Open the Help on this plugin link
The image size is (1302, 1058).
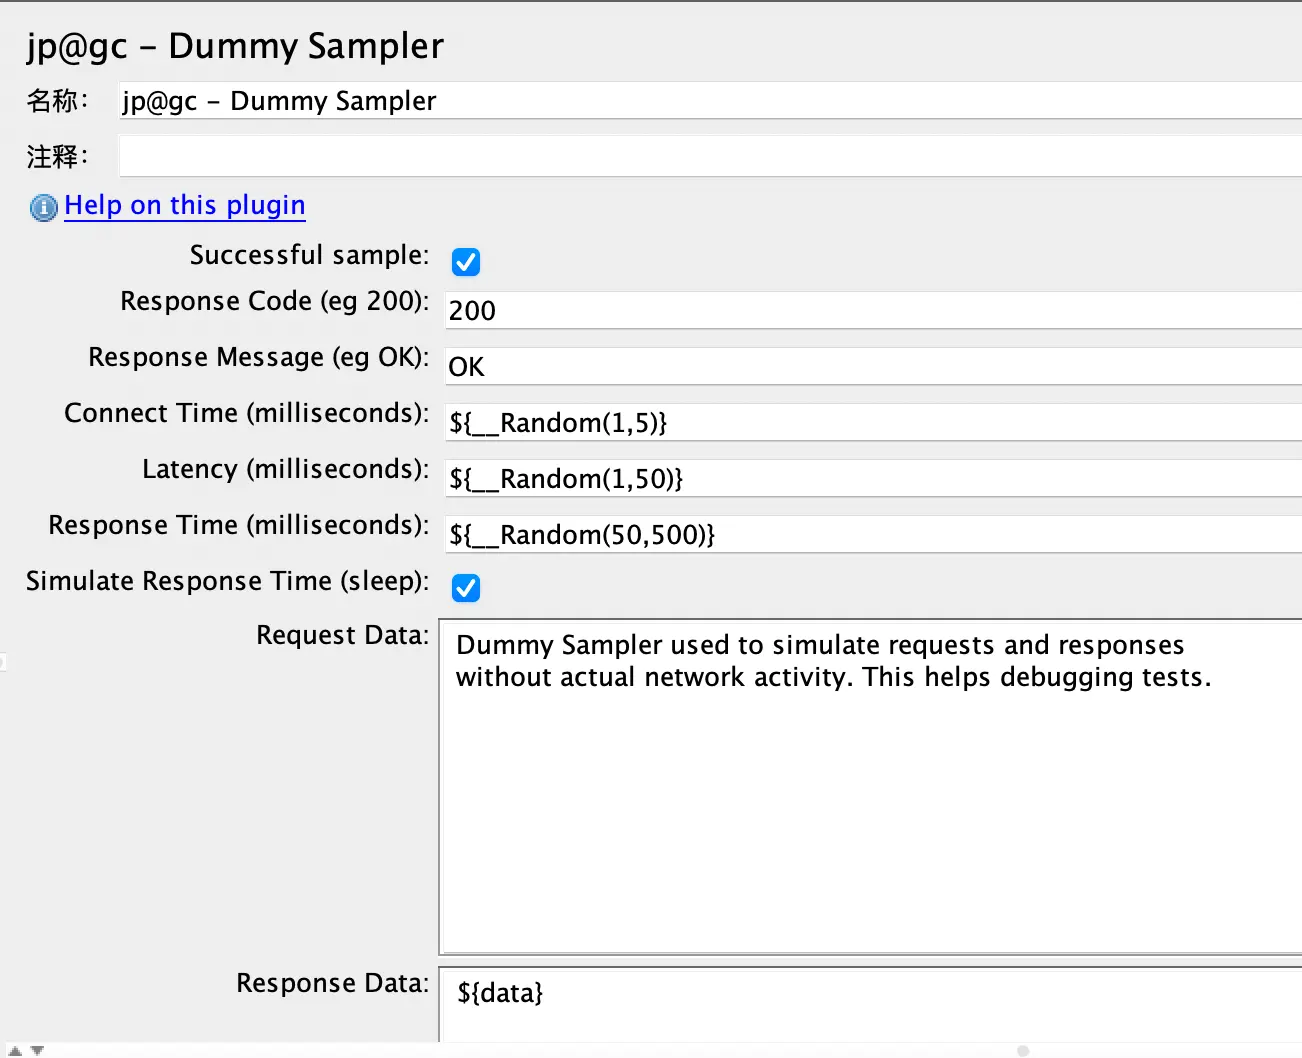click(x=185, y=205)
